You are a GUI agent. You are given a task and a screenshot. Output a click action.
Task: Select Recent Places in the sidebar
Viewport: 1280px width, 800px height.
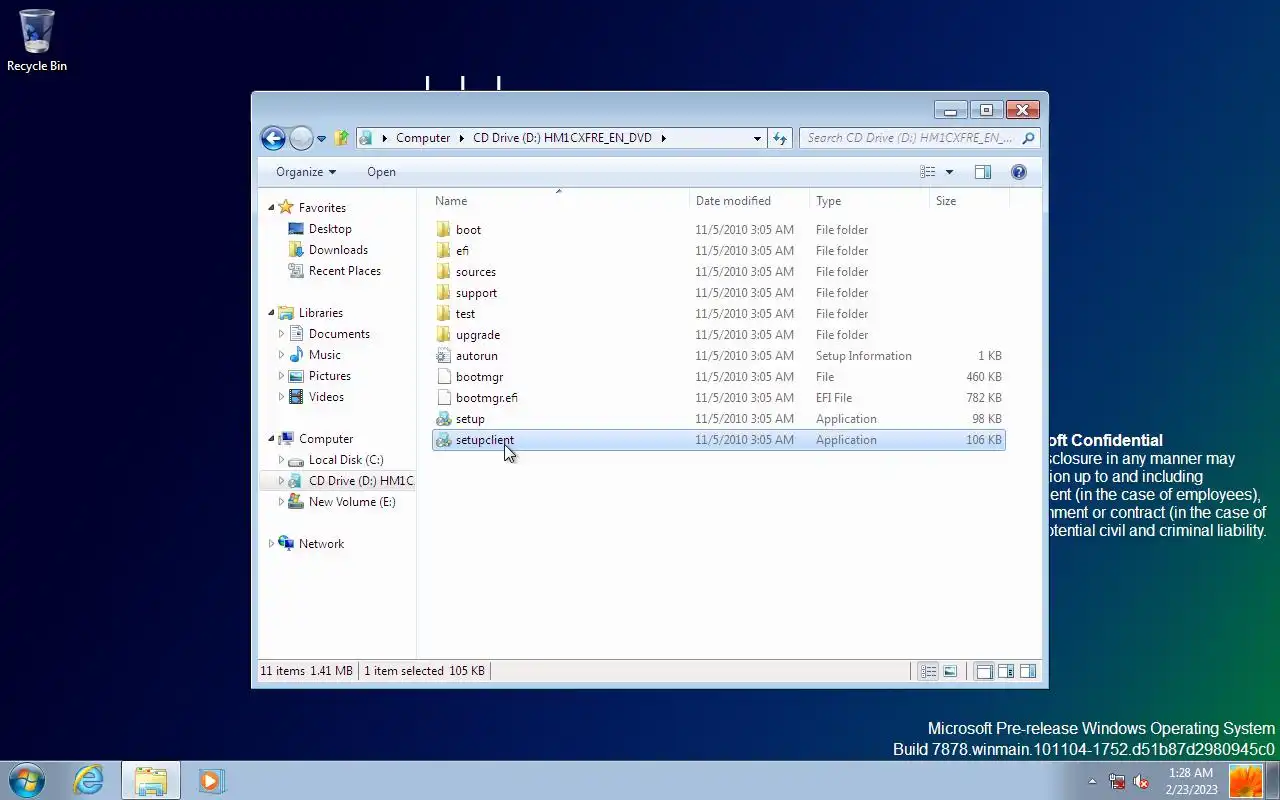(344, 271)
